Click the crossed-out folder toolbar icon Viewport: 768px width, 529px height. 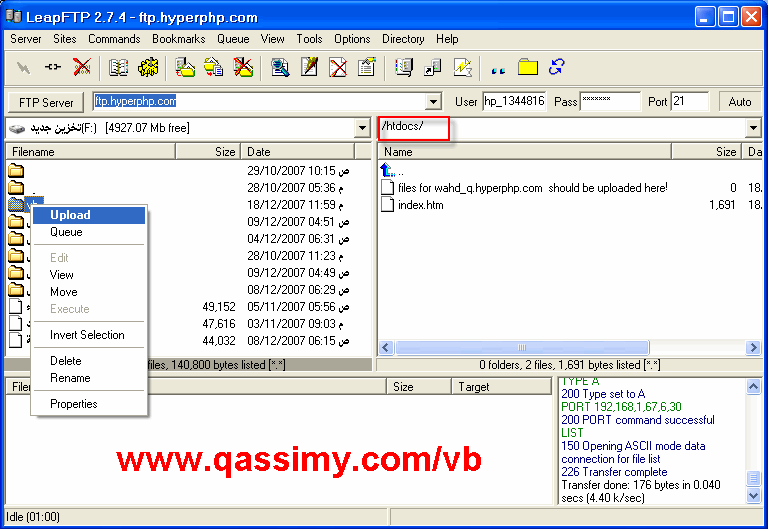243,67
